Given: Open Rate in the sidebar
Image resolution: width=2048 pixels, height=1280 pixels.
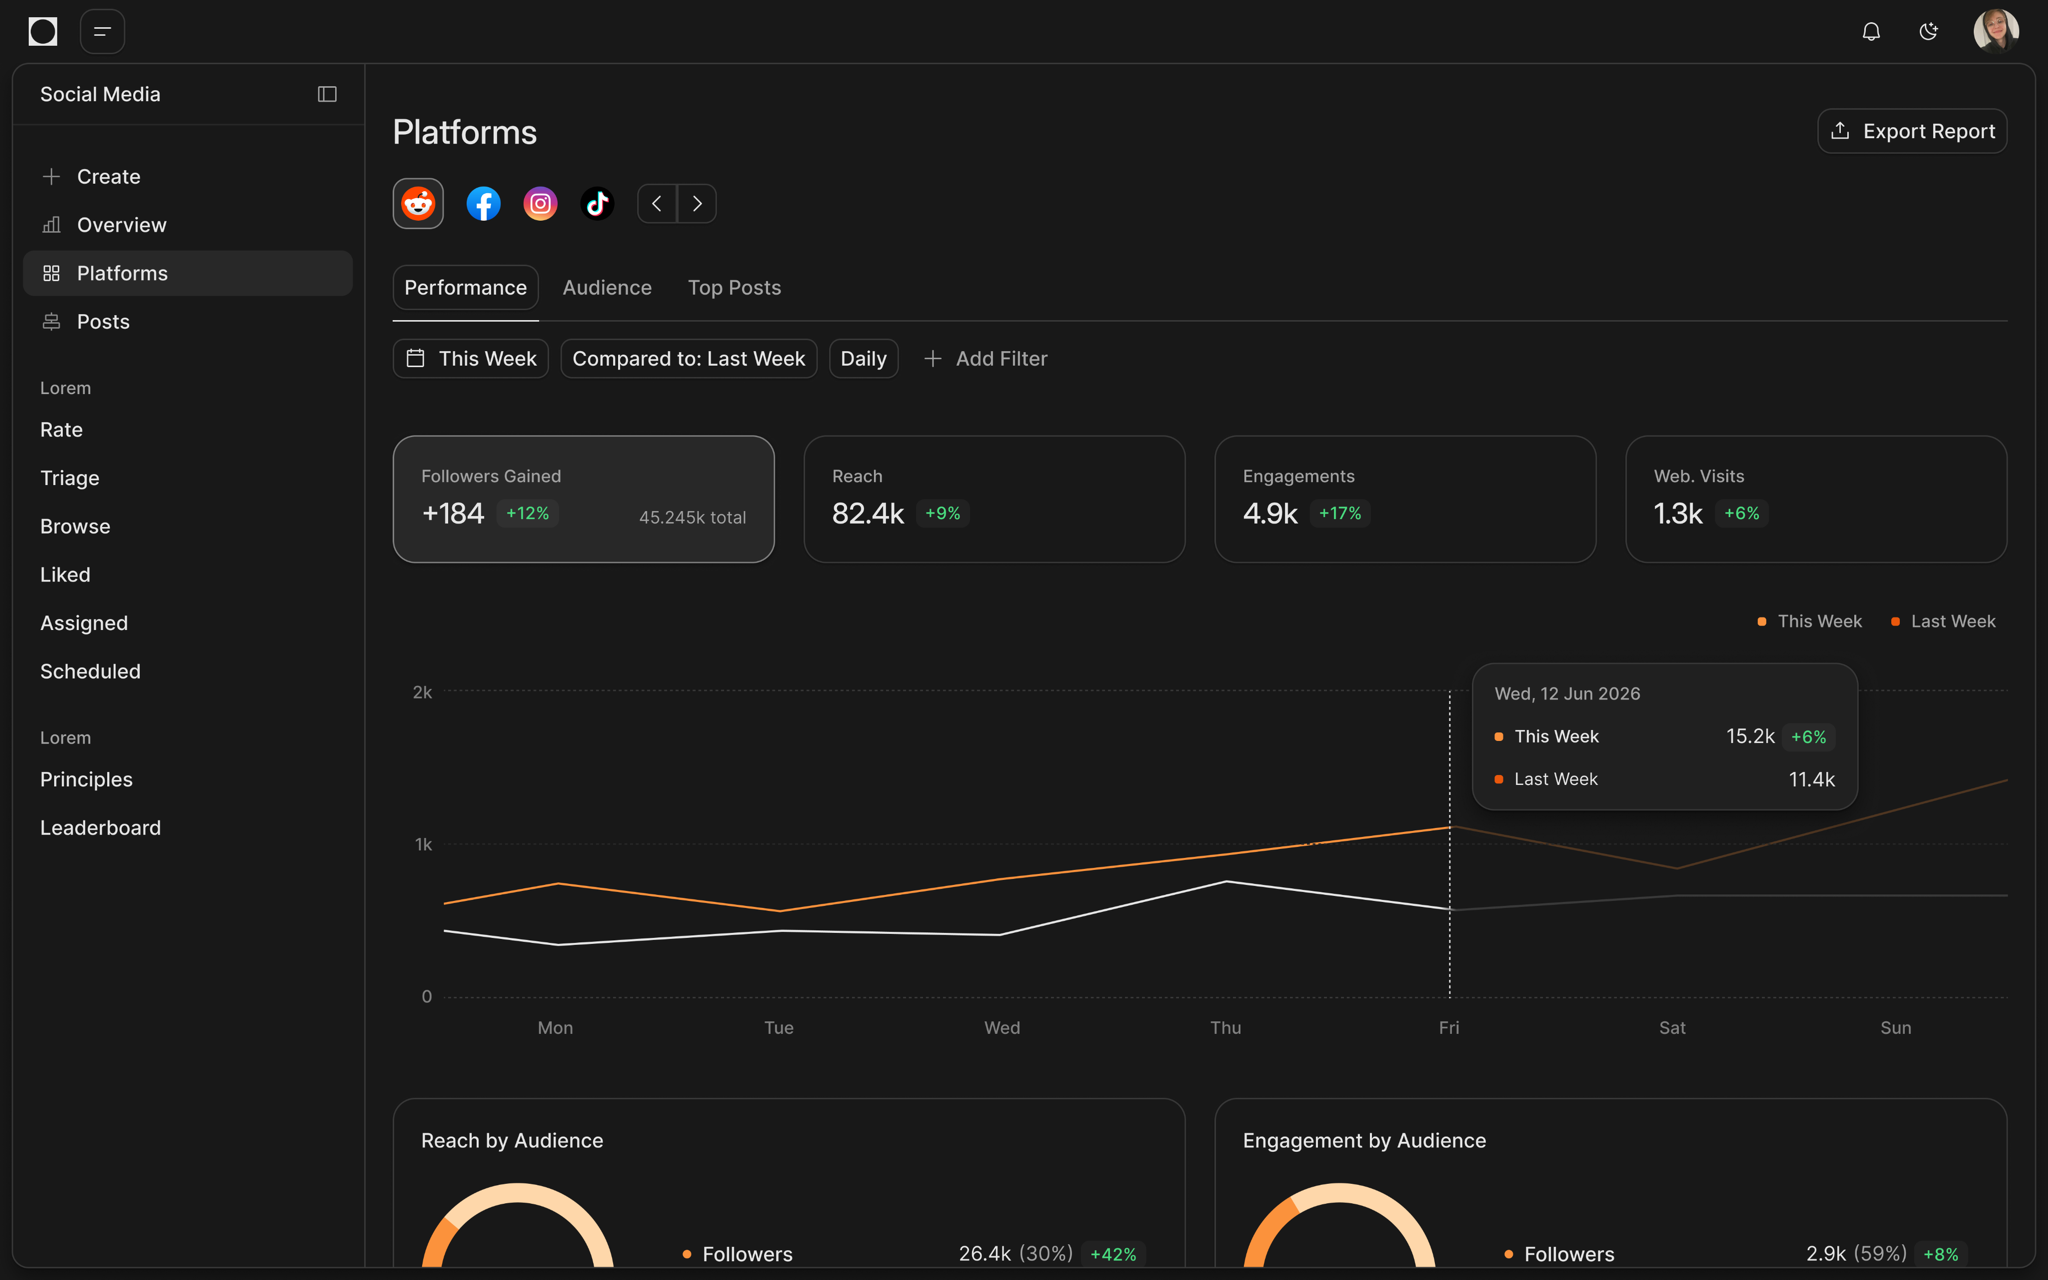Looking at the screenshot, I should (x=61, y=430).
